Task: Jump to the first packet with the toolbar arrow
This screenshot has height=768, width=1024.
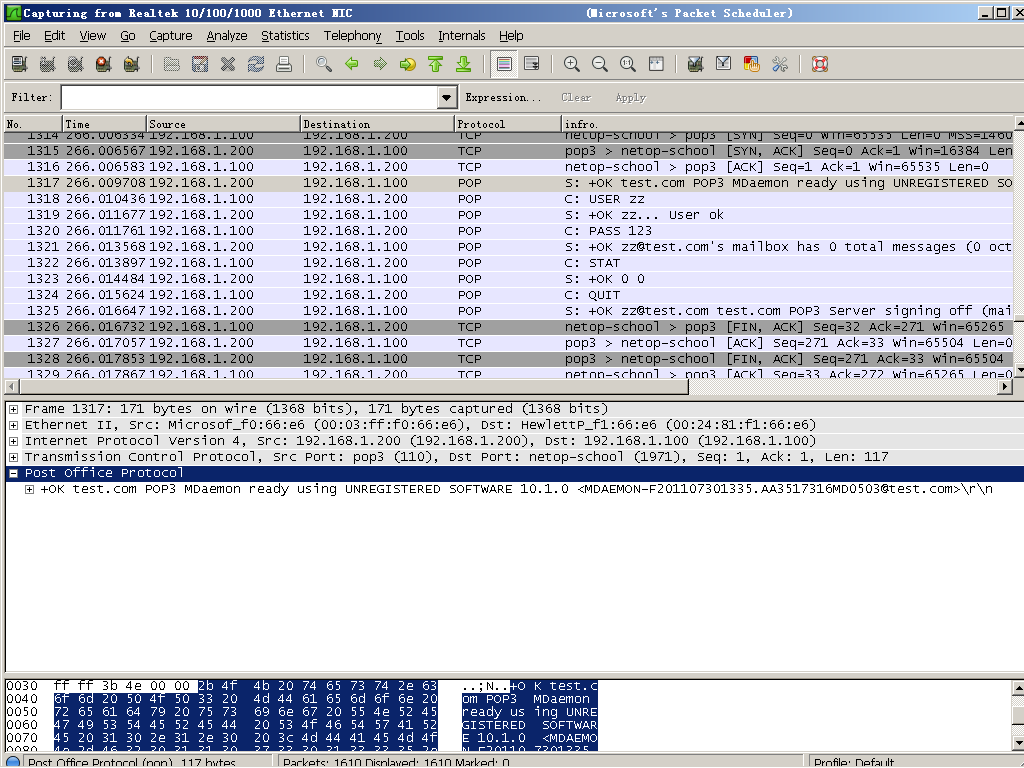Action: click(435, 64)
